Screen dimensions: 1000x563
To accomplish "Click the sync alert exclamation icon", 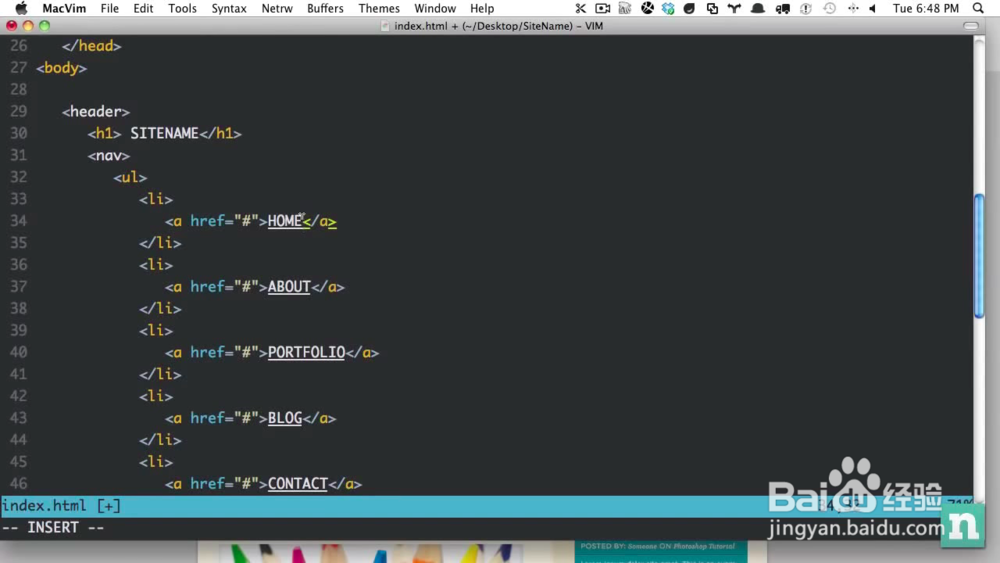I will point(806,8).
